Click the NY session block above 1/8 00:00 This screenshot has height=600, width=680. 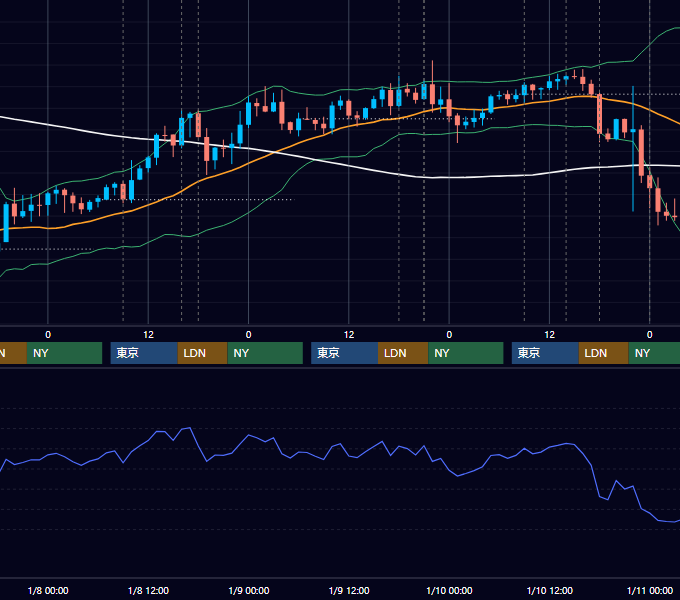64,353
